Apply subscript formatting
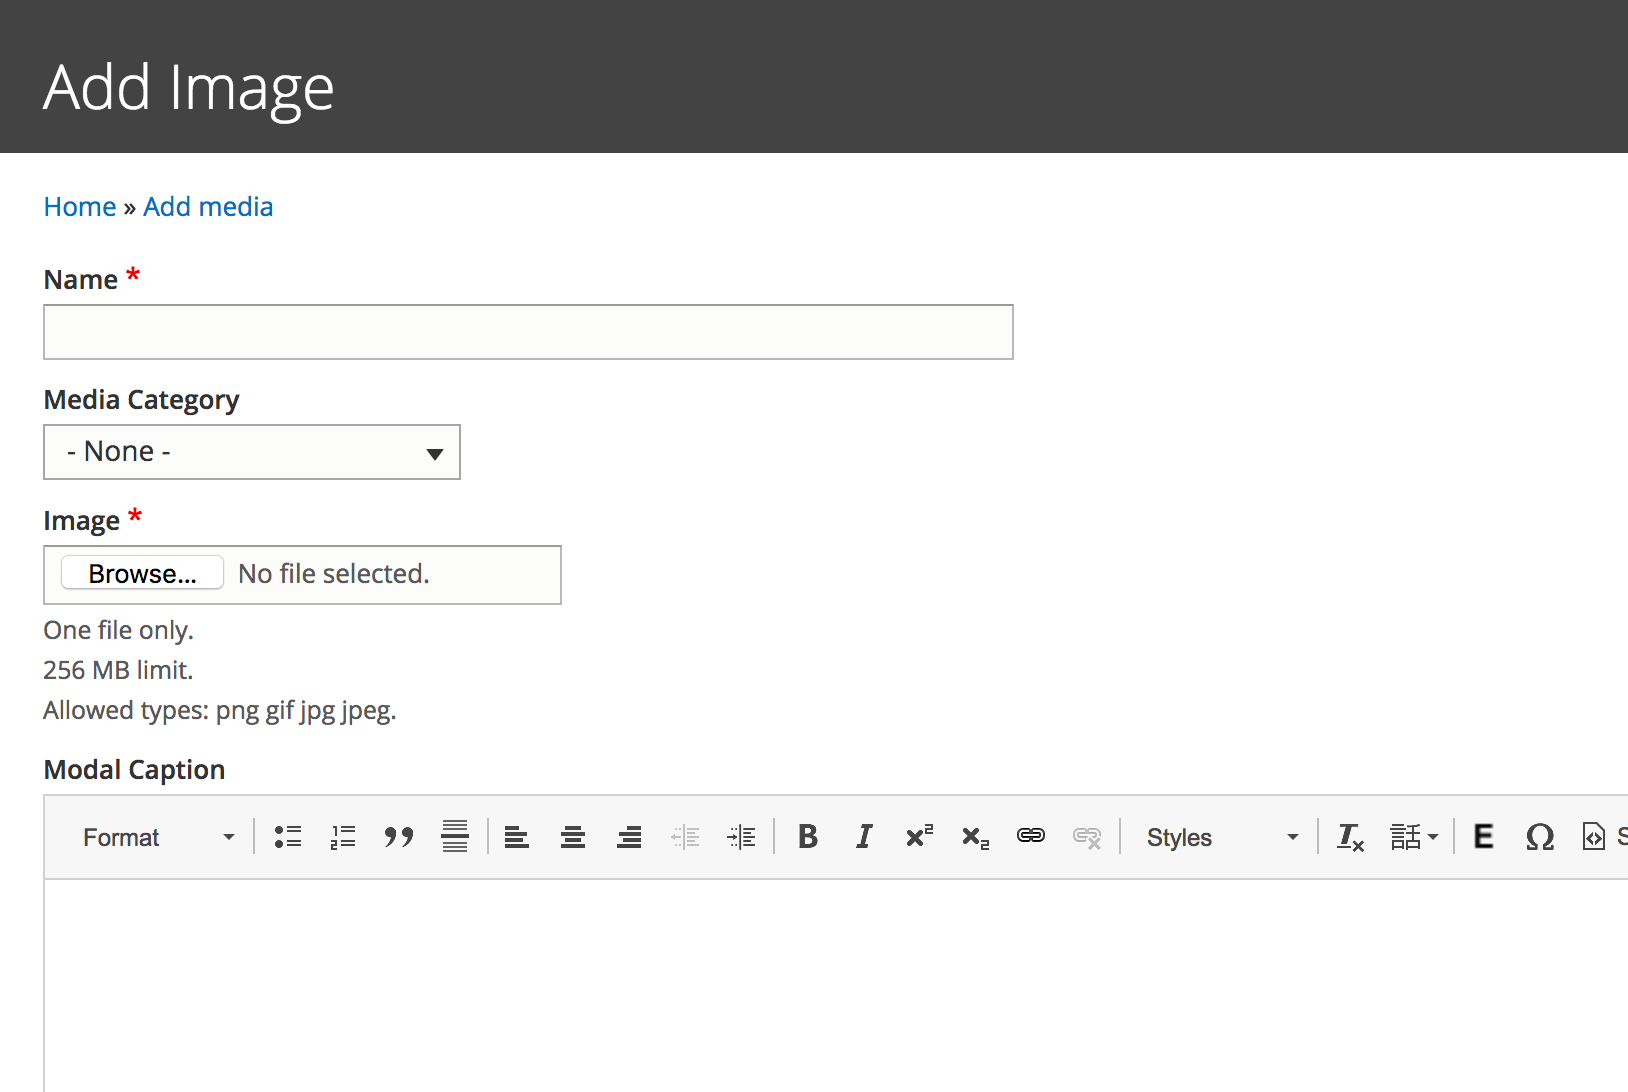 pos(975,837)
